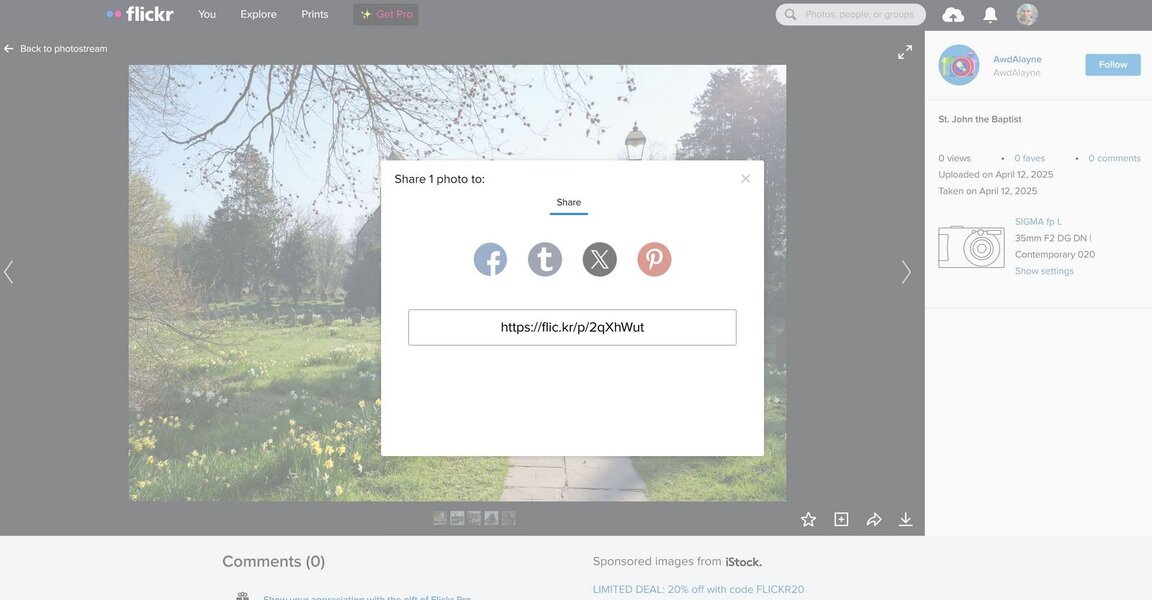The width and height of the screenshot is (1152, 600).
Task: Go back to photostream
Action: 56,49
